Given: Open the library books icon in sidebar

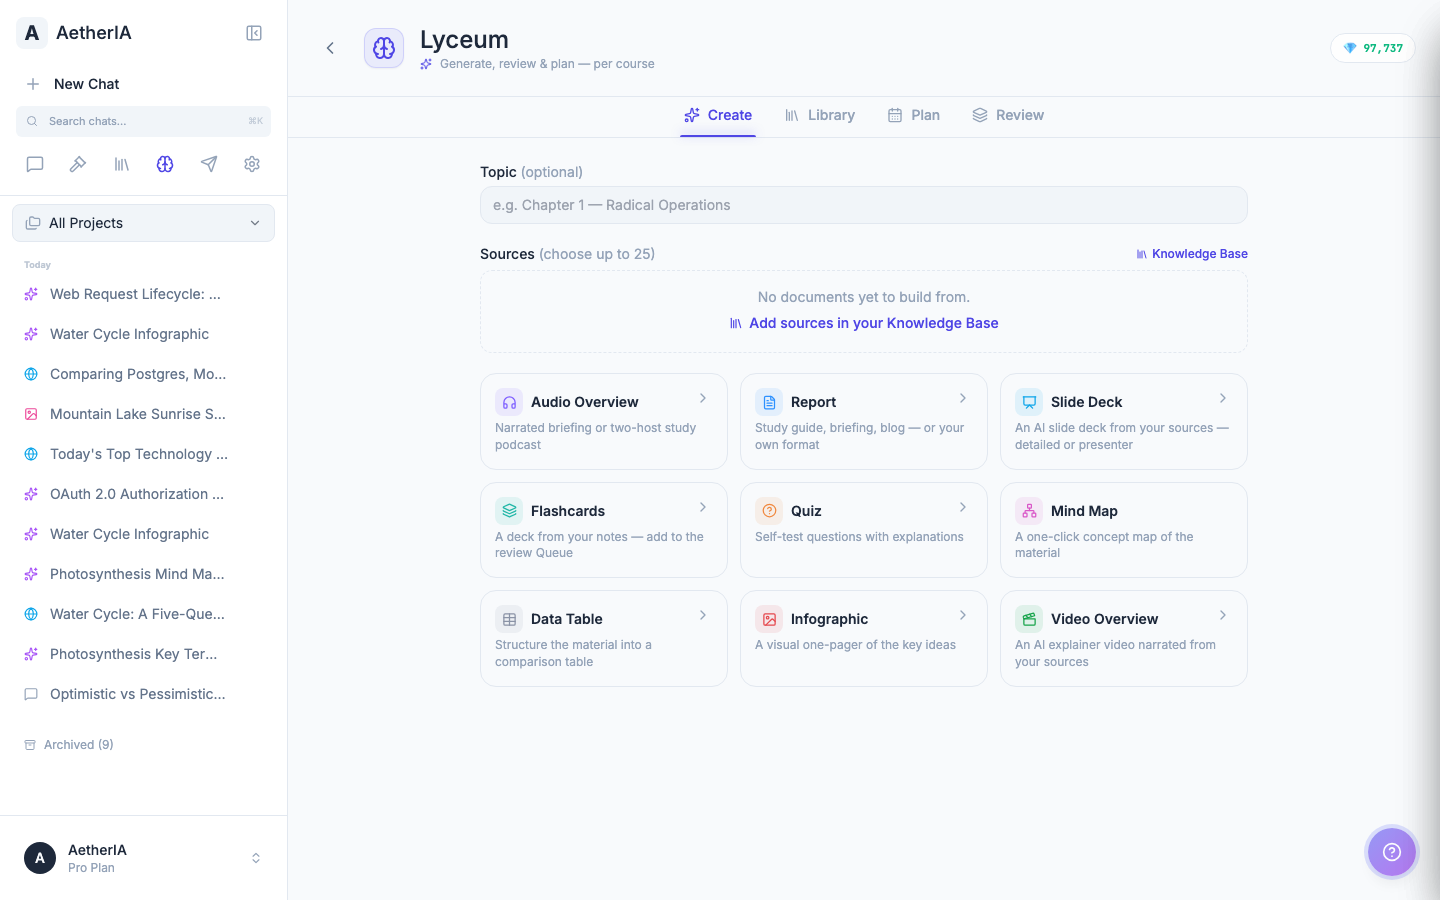Looking at the screenshot, I should [x=122, y=164].
